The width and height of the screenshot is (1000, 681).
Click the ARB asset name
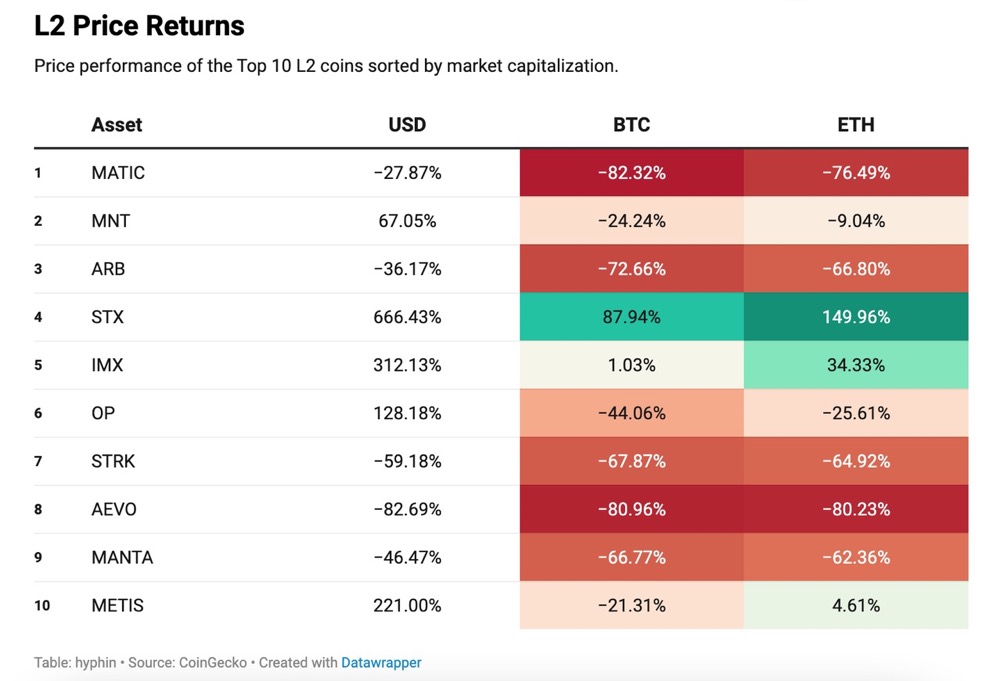[x=108, y=269]
